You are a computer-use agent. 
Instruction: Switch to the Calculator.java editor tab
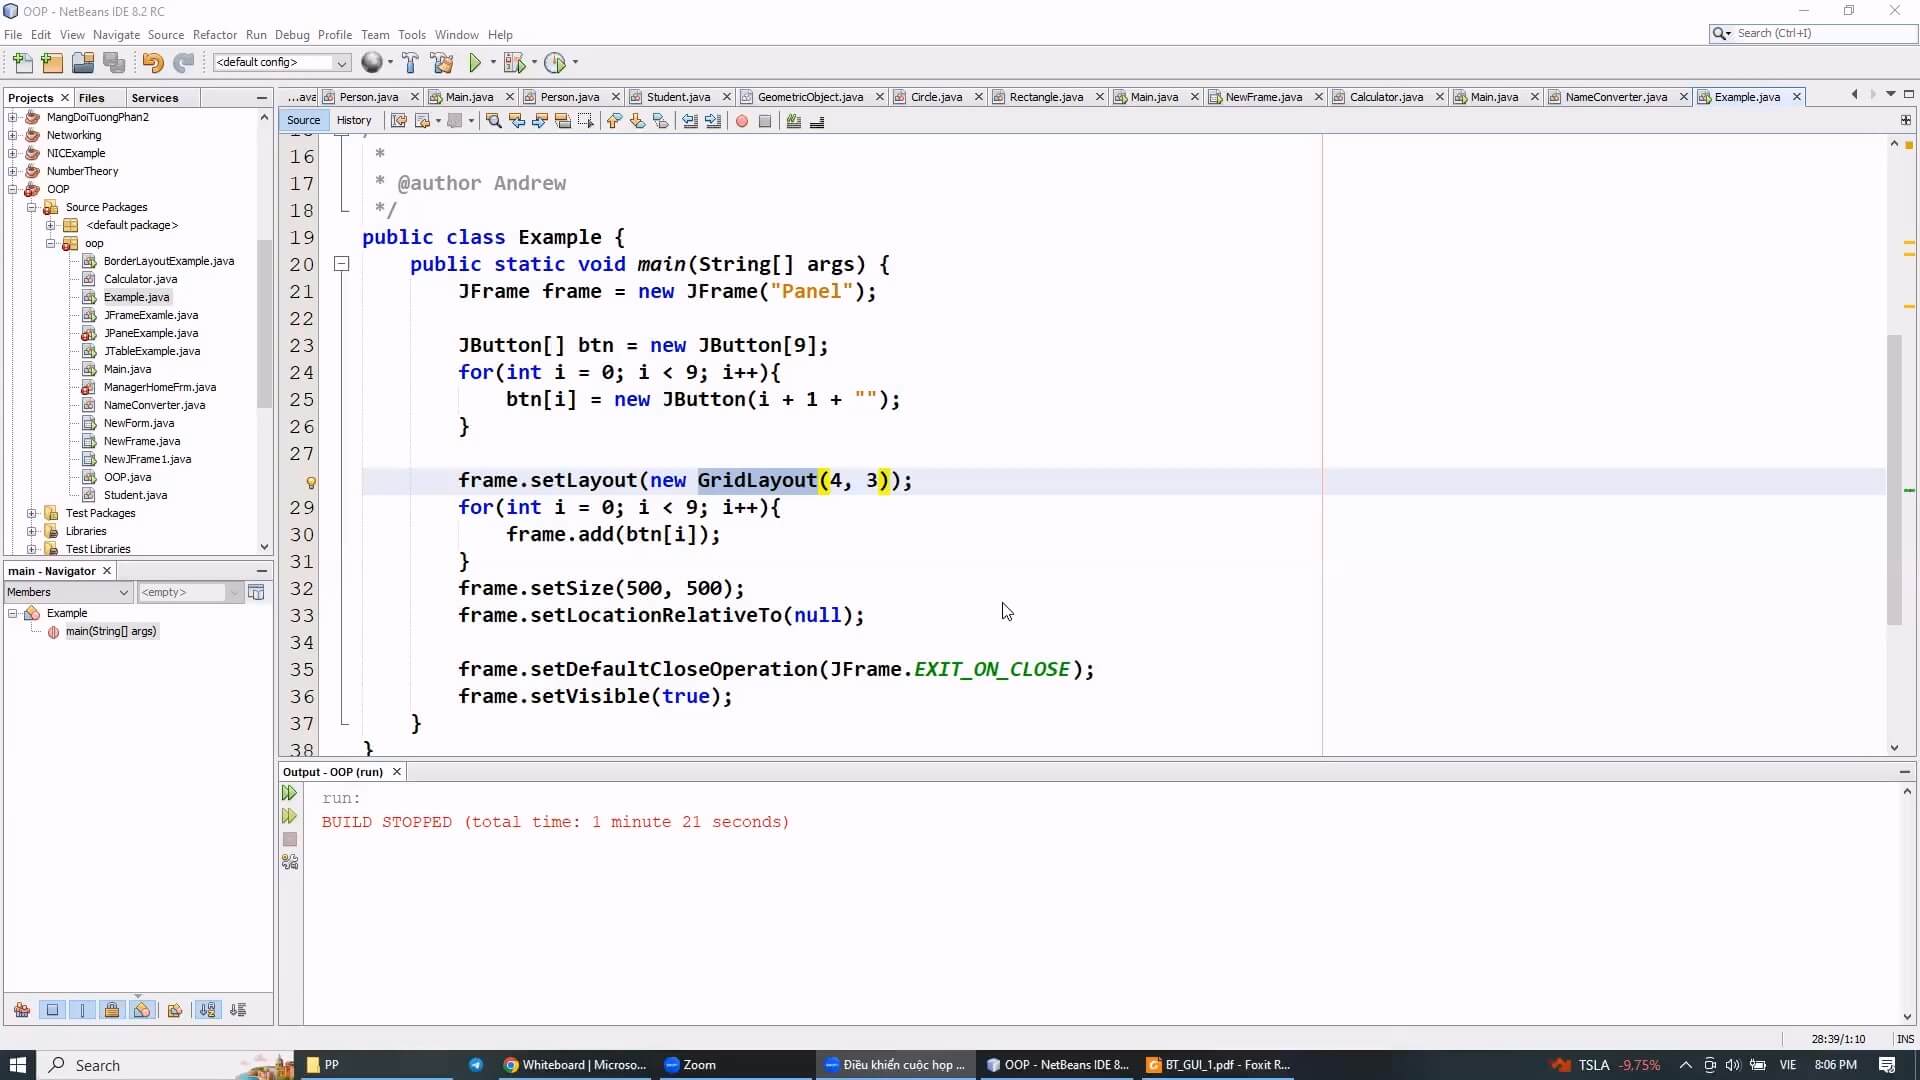(1386, 97)
